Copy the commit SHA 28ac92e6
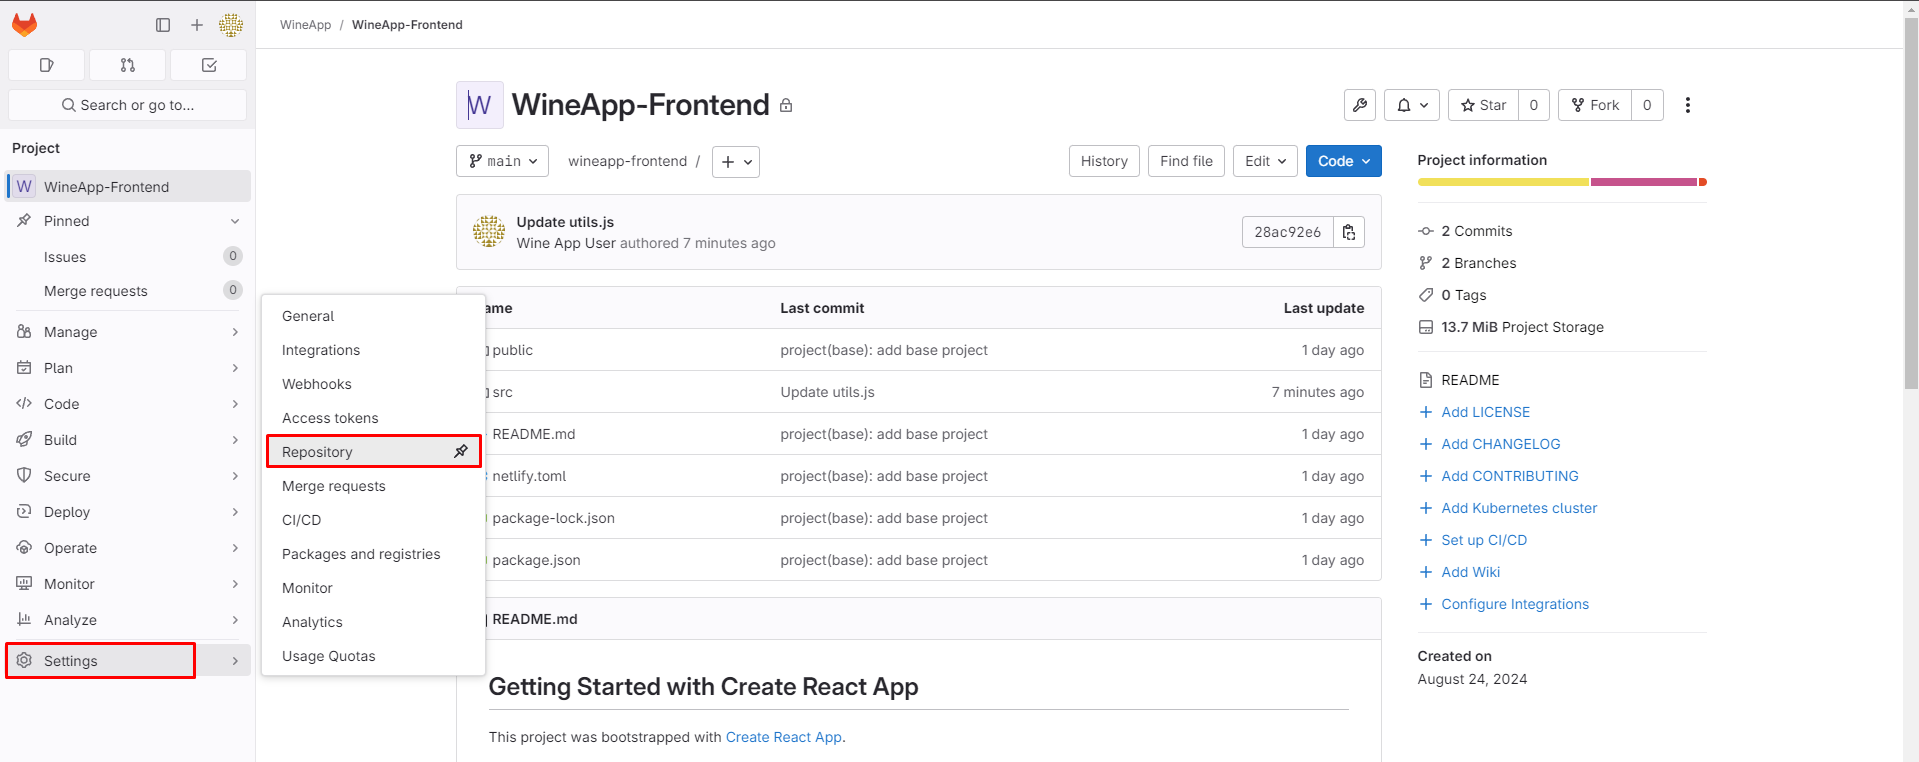Image resolution: width=1919 pixels, height=762 pixels. (1349, 232)
